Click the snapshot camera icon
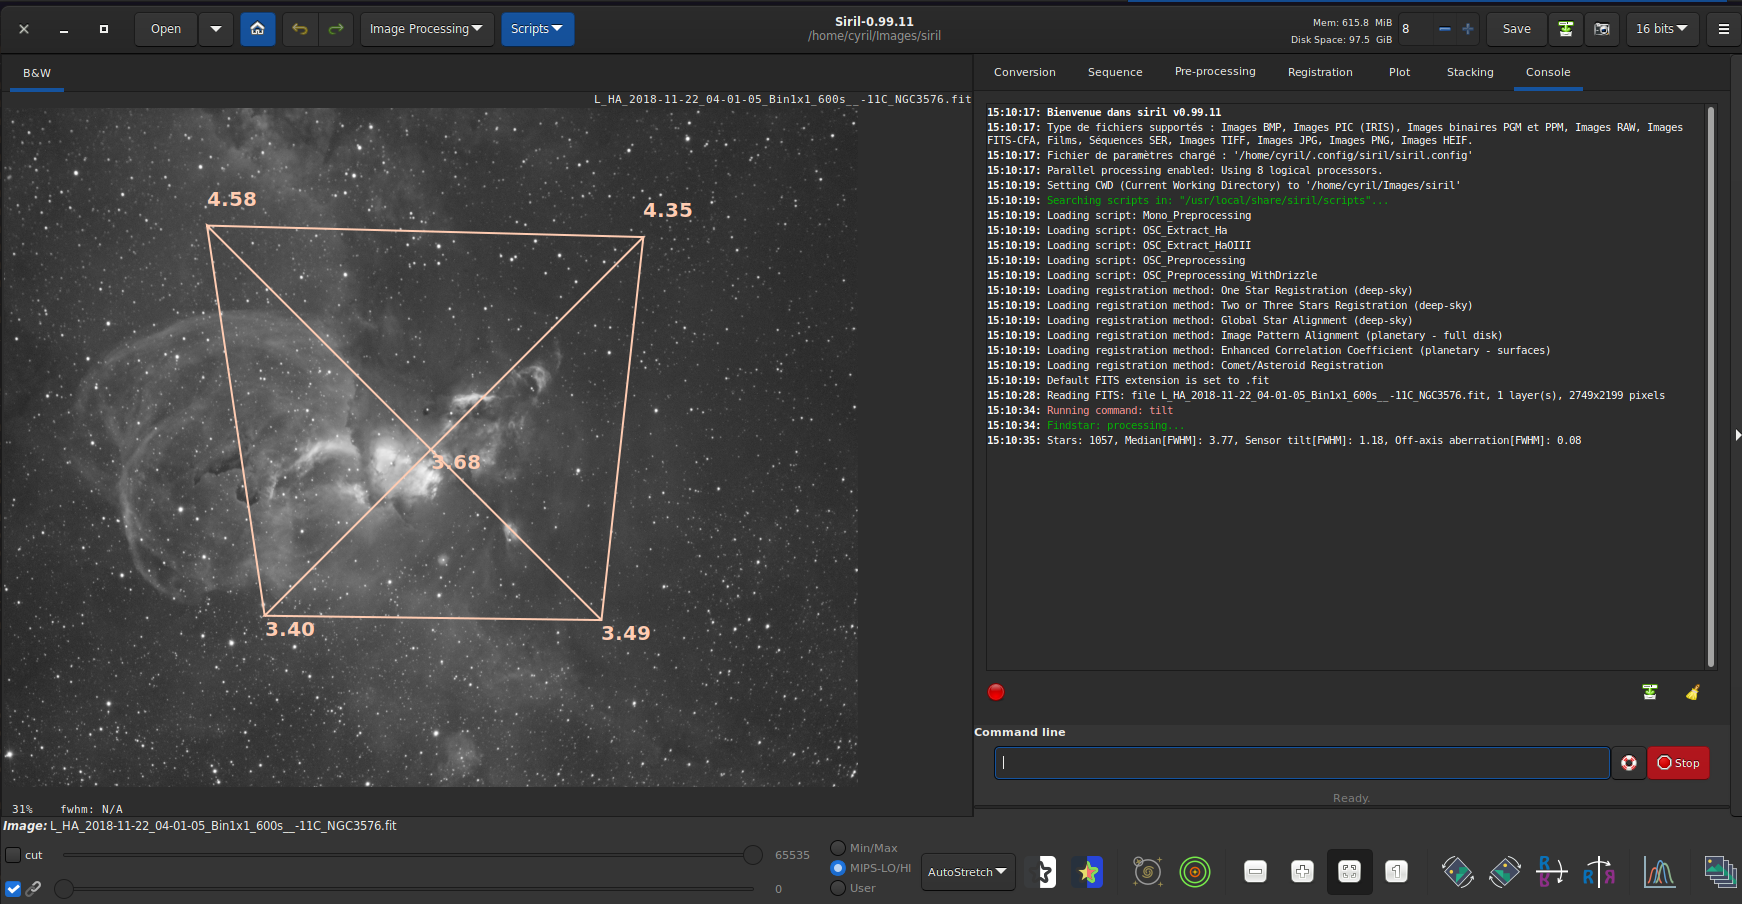This screenshot has height=904, width=1742. pos(1602,29)
